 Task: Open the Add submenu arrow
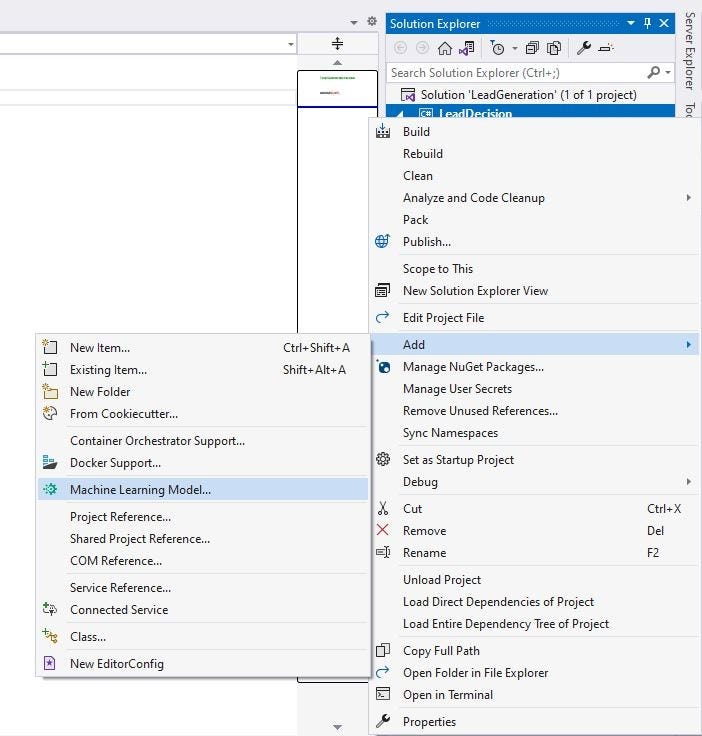coord(688,345)
